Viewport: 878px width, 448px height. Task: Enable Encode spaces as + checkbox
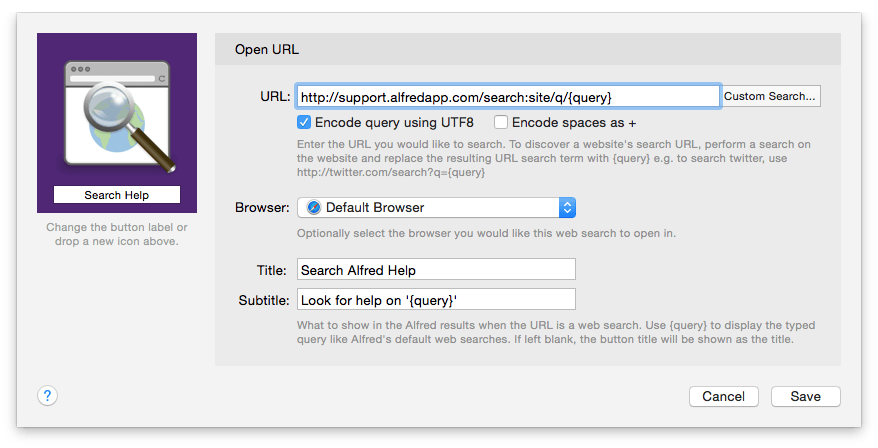[x=501, y=122]
